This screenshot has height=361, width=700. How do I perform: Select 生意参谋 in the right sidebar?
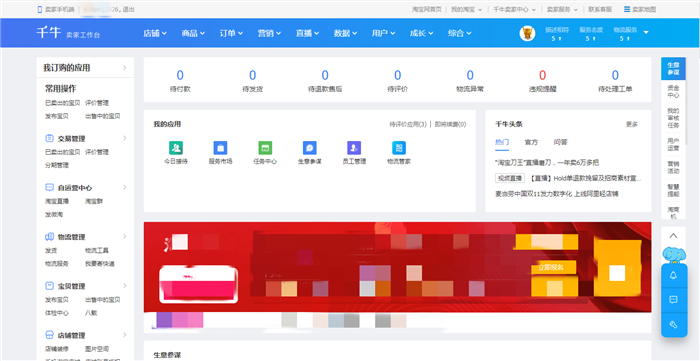coord(673,69)
